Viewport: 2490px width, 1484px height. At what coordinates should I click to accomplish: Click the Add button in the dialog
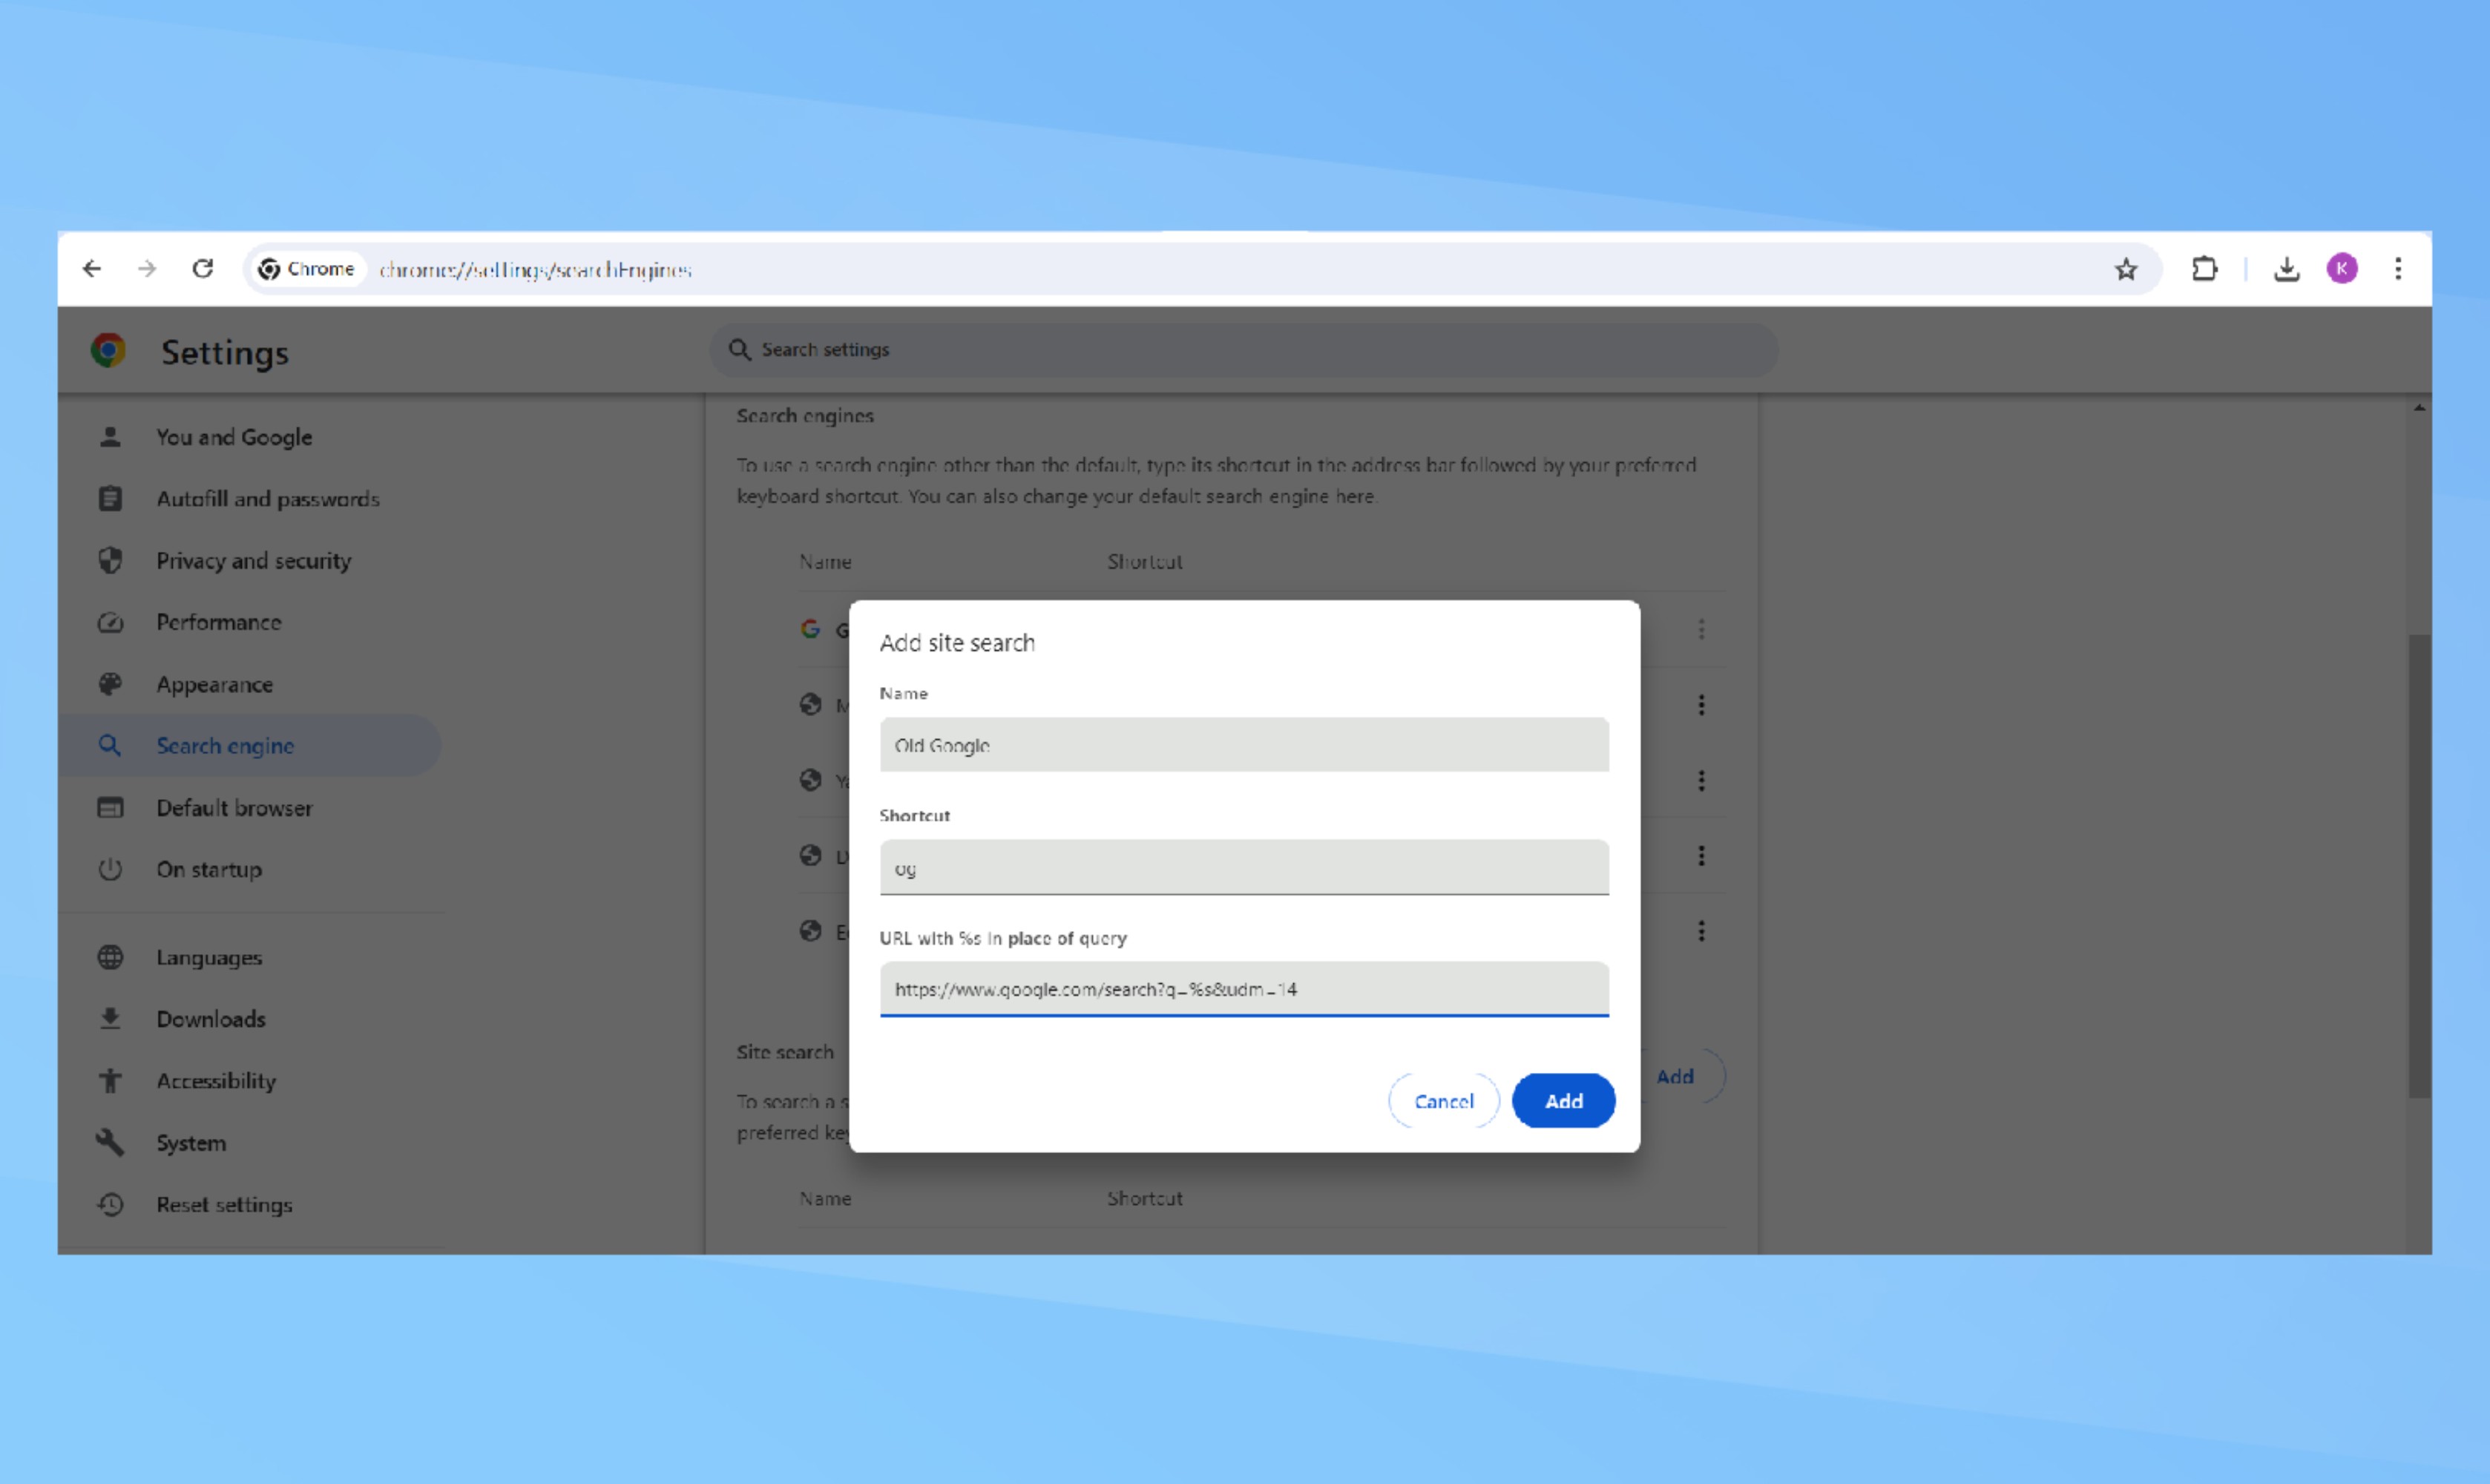1563,1100
